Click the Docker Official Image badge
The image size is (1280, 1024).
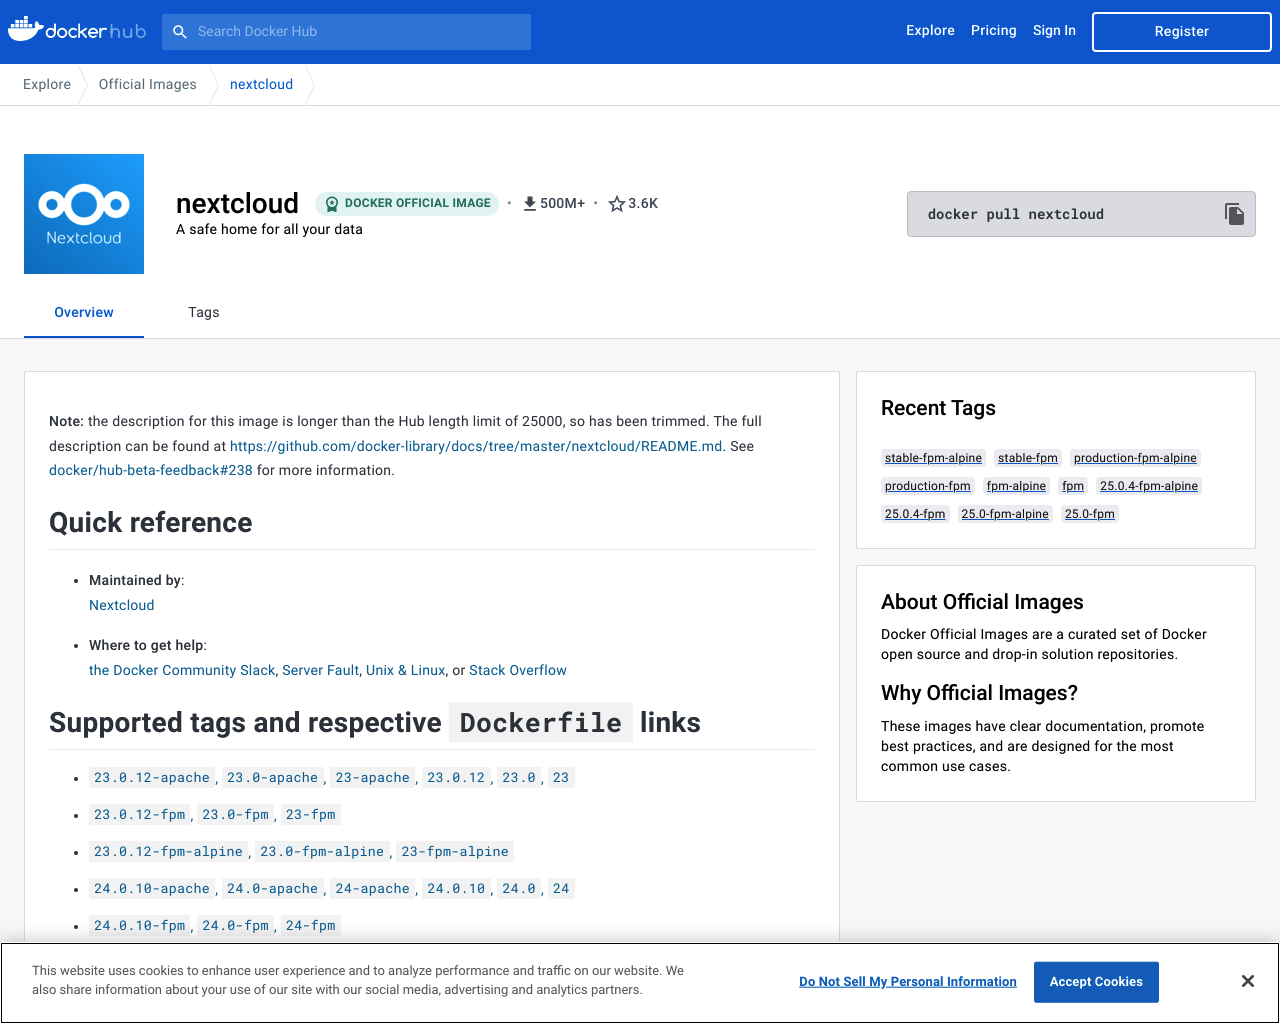tap(407, 203)
